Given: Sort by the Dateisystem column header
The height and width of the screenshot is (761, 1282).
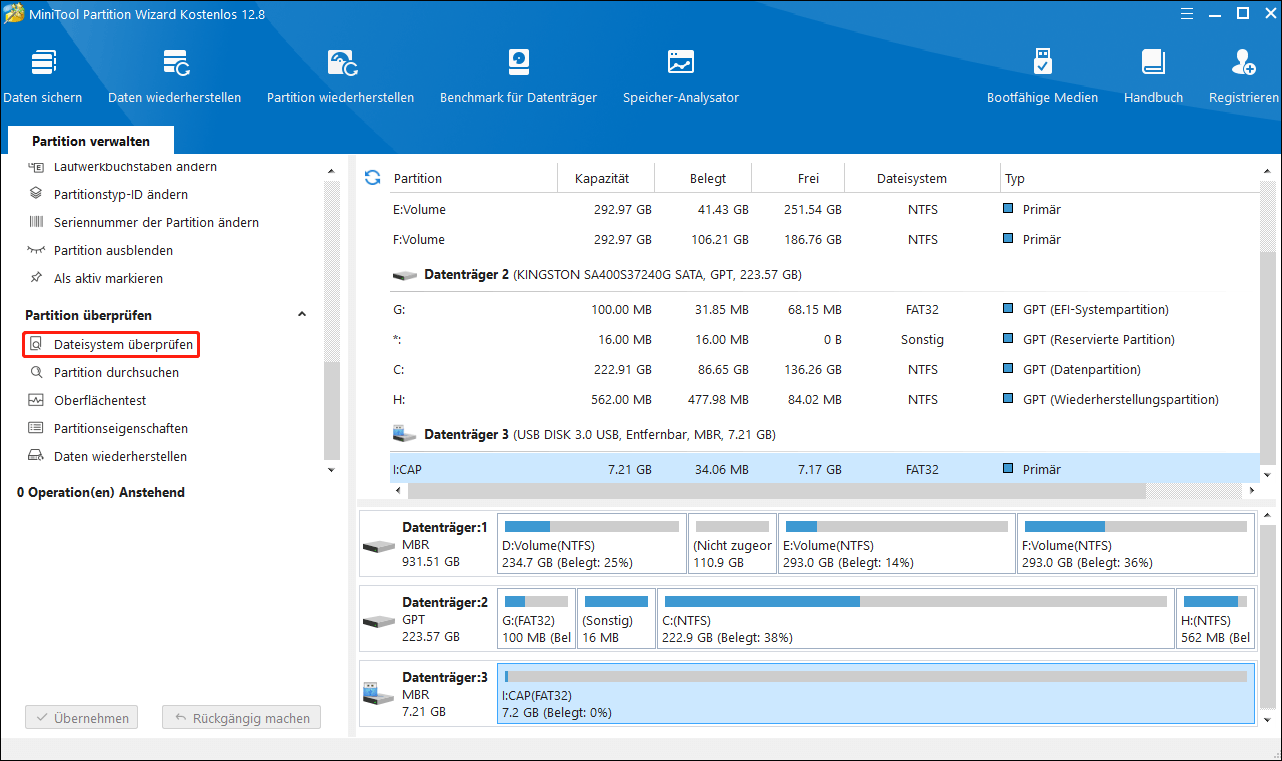Looking at the screenshot, I should click(x=912, y=178).
